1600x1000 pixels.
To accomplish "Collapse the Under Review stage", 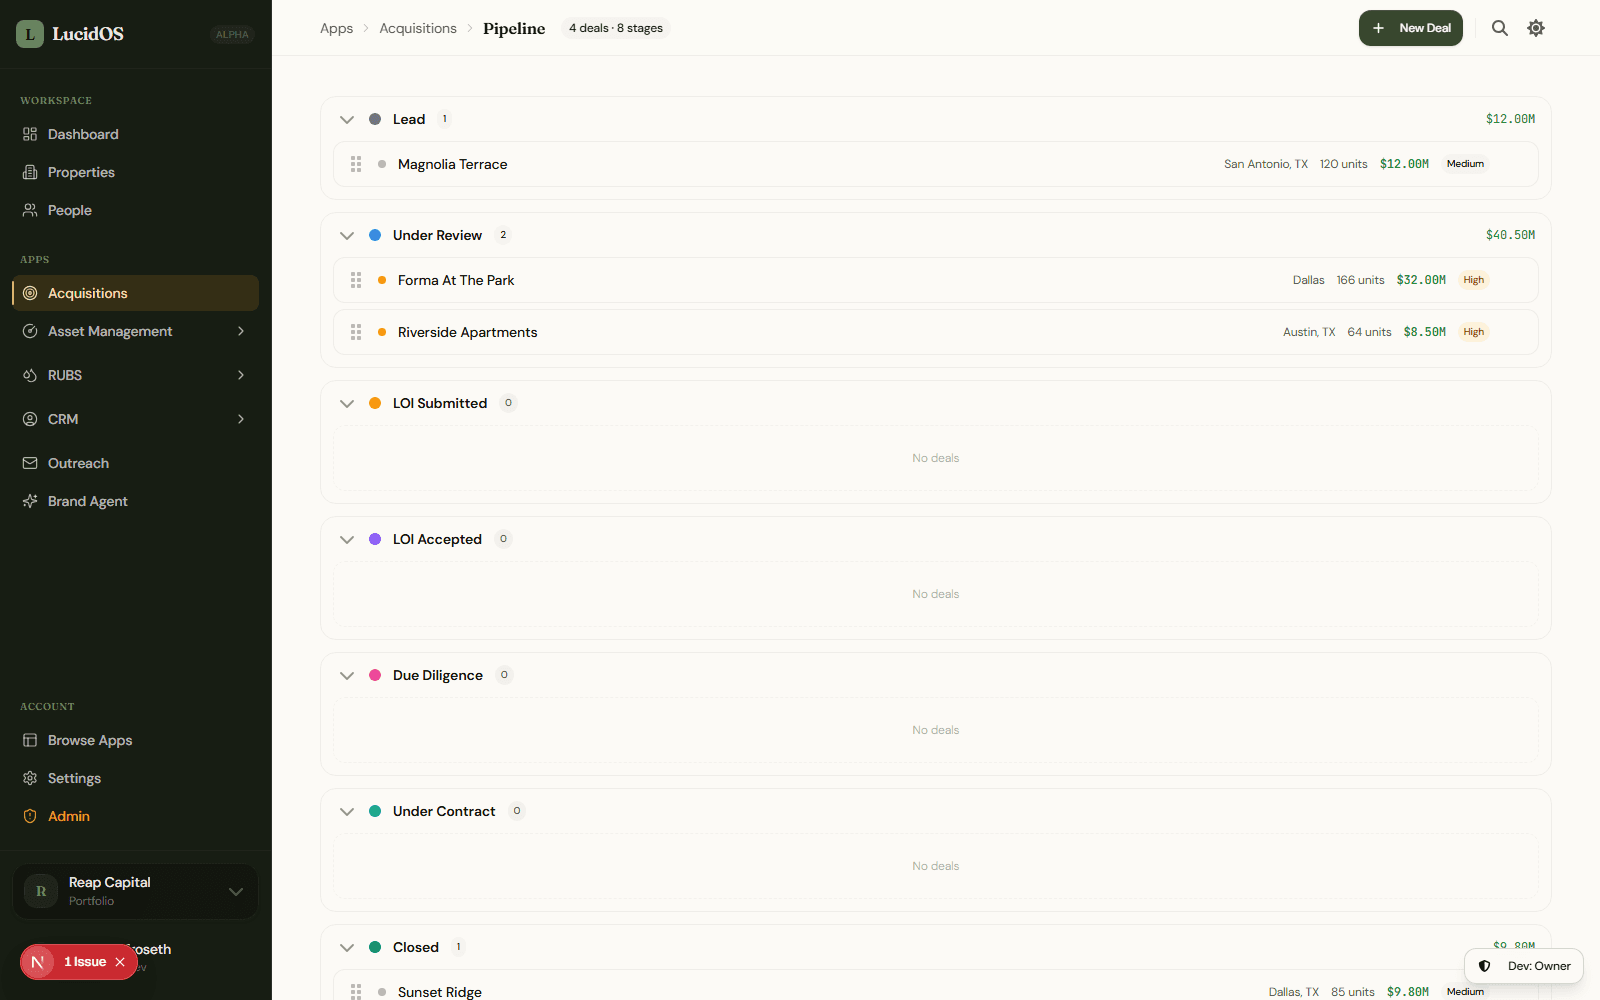I will coord(347,235).
